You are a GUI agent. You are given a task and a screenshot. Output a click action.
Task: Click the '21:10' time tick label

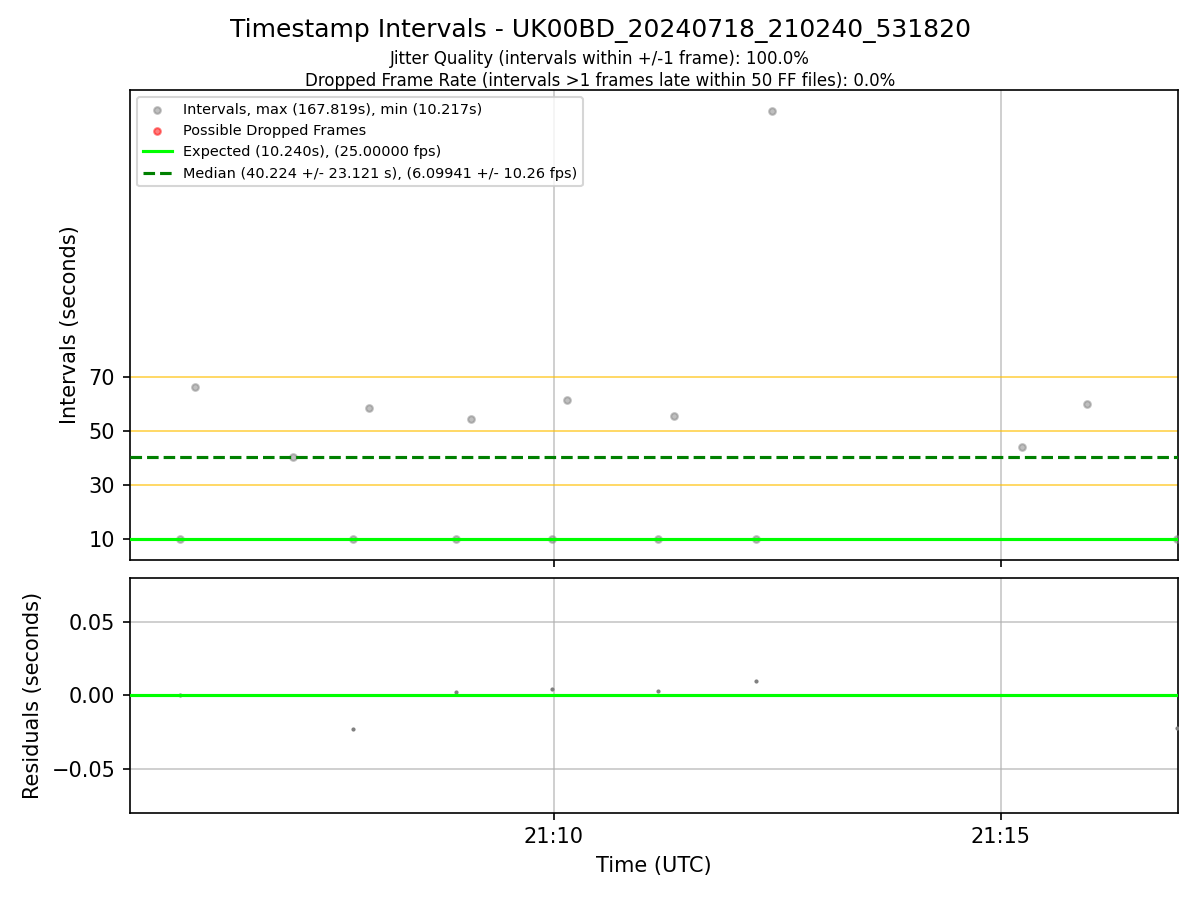(554, 838)
